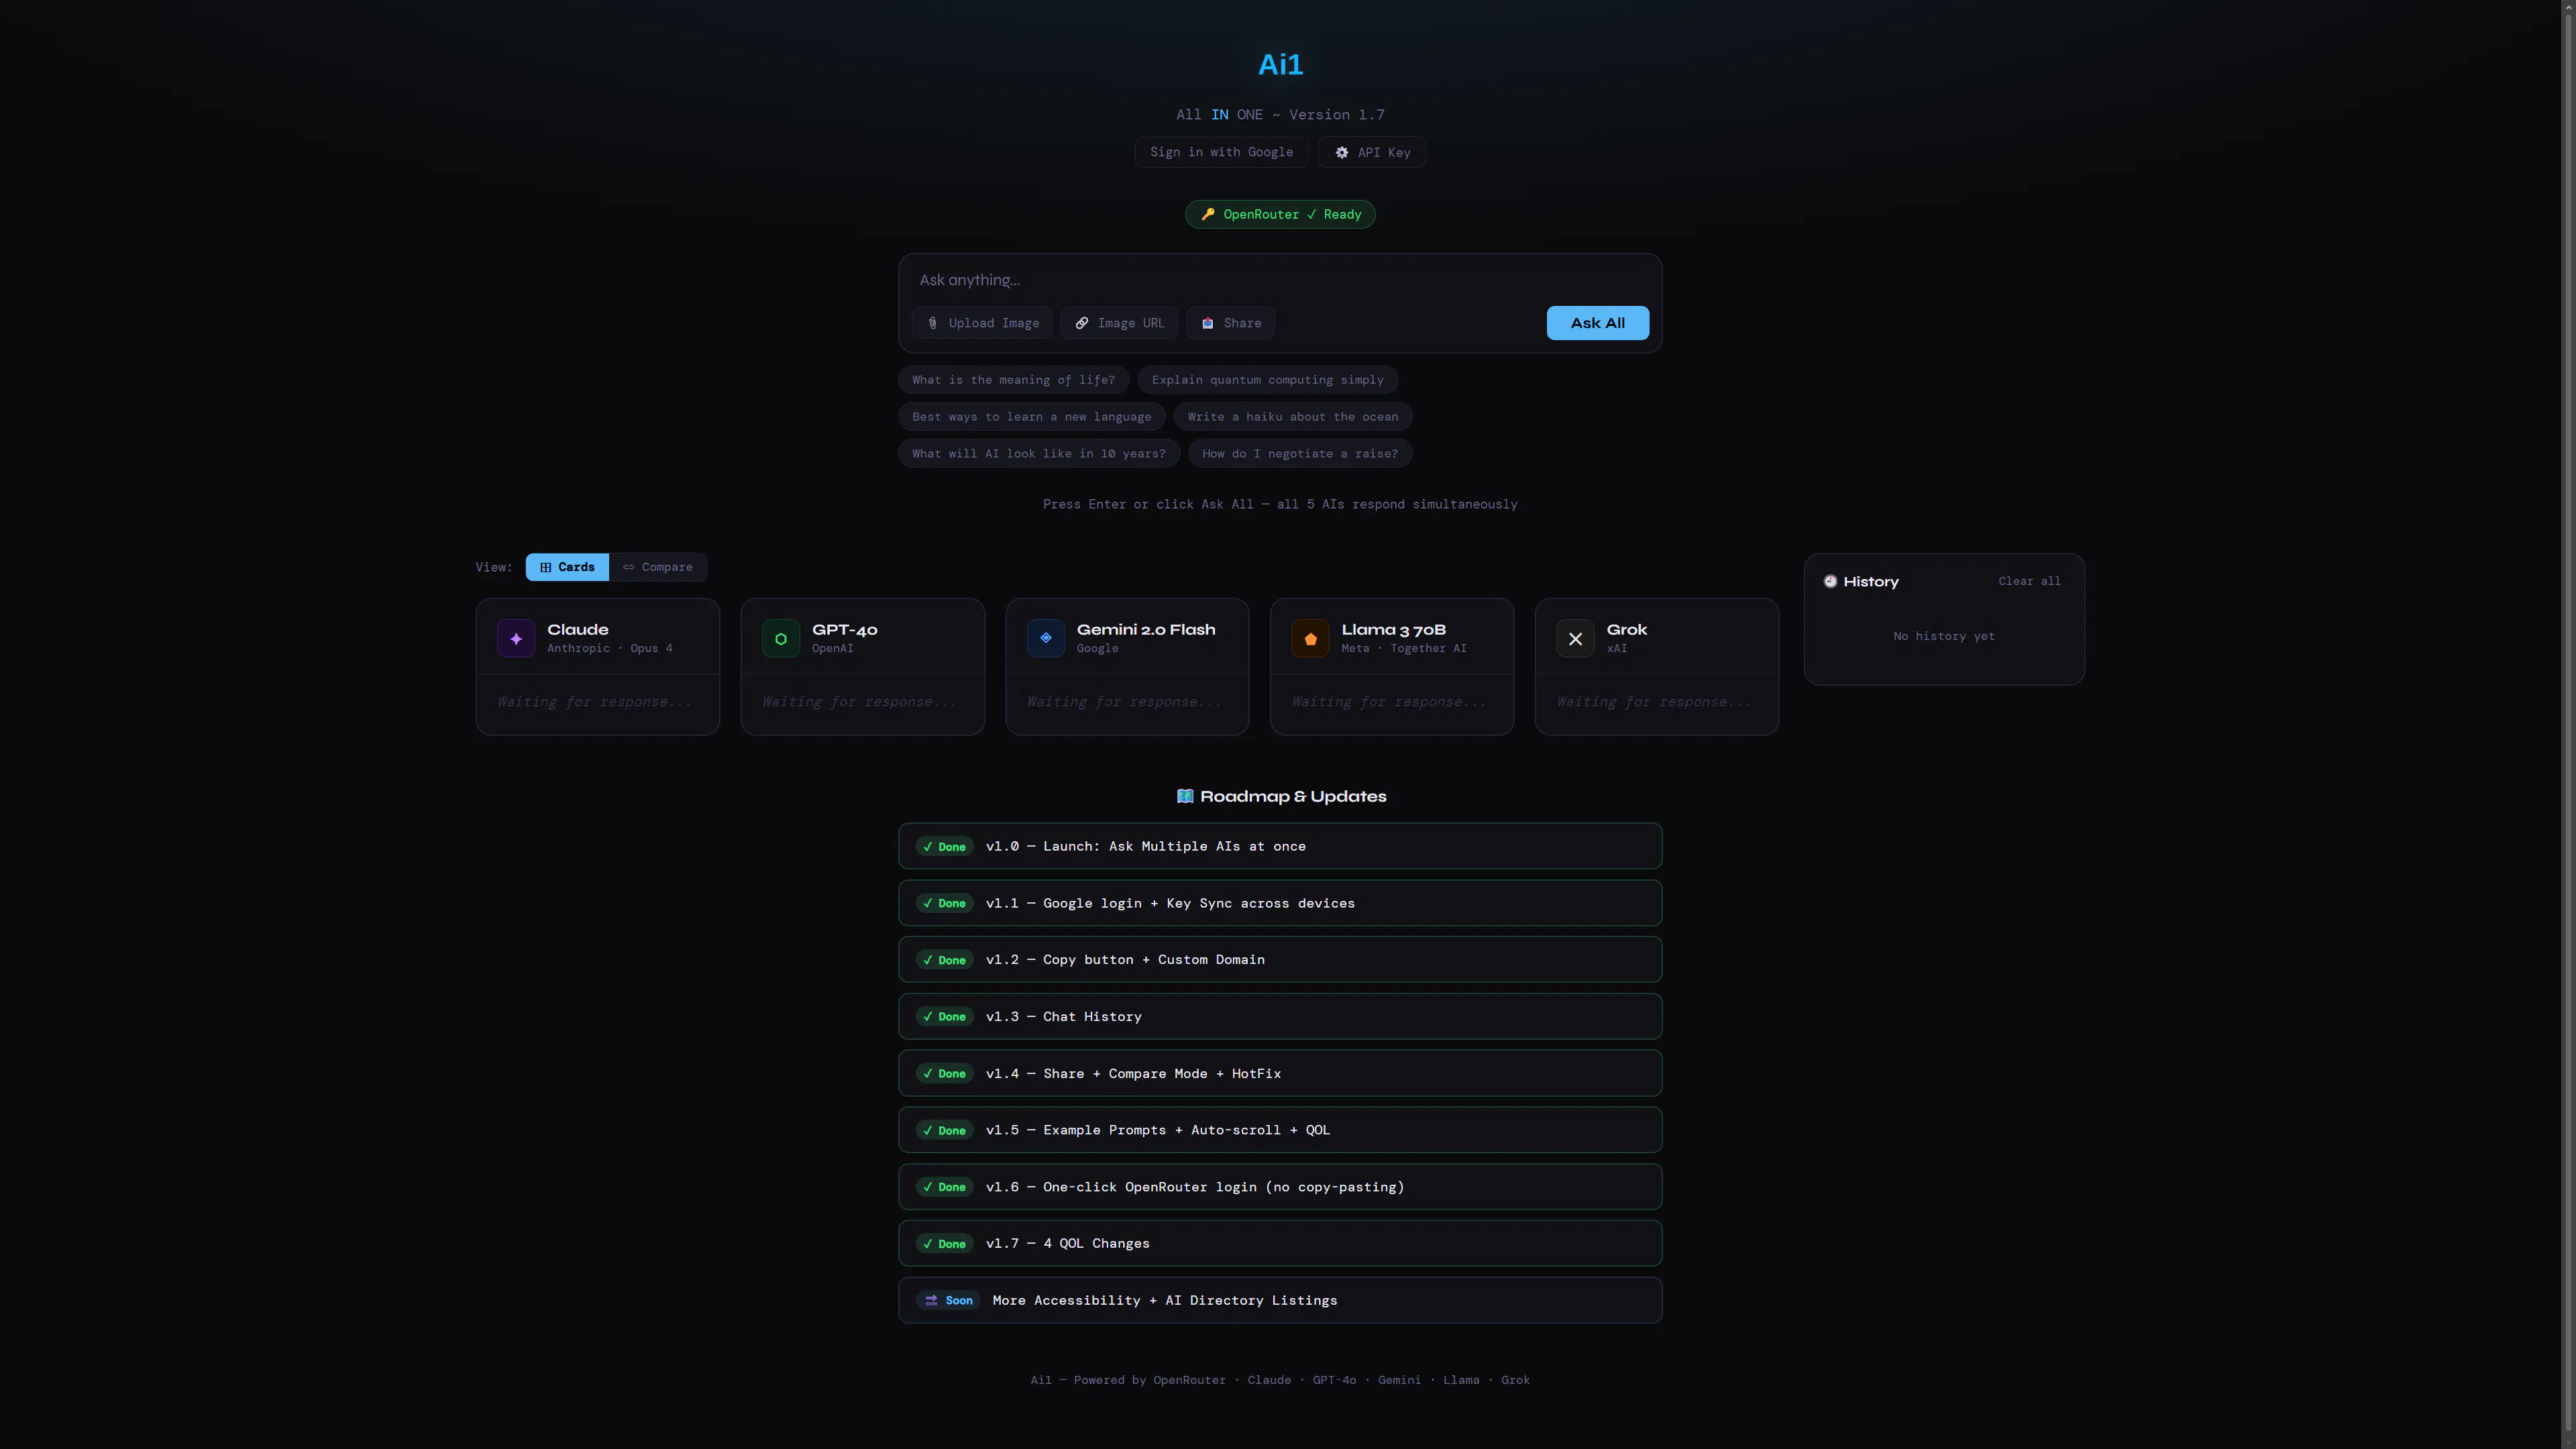This screenshot has width=2576, height=1449.
Task: Click the Claude card's waiting response text
Action: (595, 702)
